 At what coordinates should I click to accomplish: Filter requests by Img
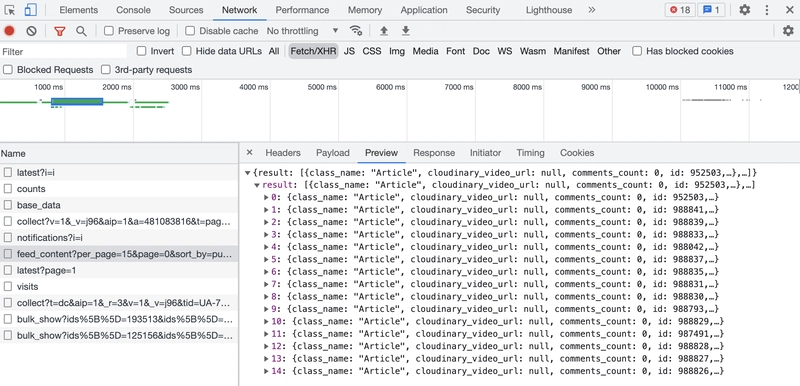point(396,51)
